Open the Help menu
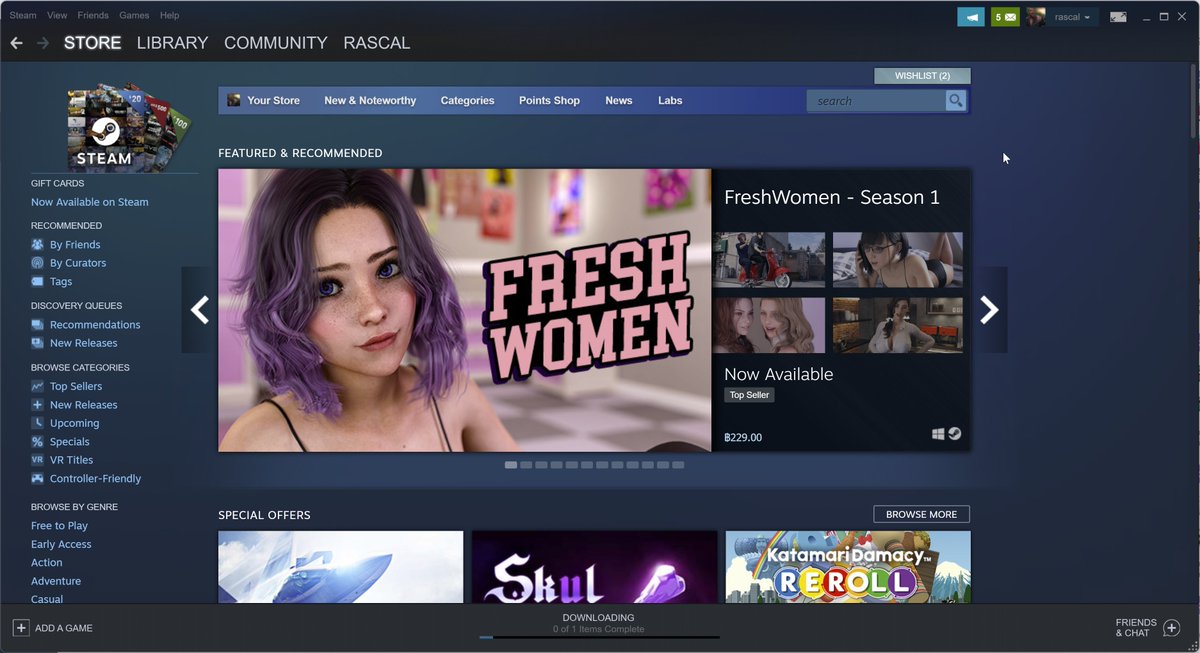 tap(170, 16)
